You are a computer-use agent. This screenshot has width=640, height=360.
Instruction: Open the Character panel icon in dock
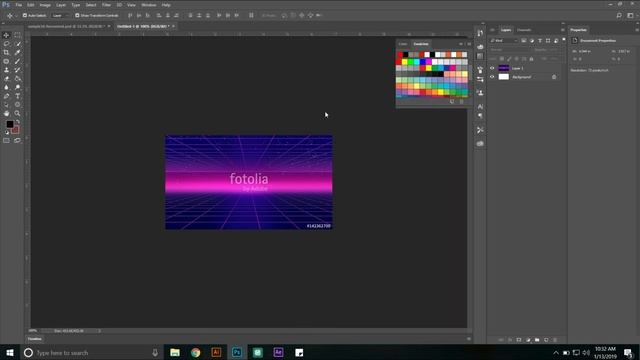480,107
